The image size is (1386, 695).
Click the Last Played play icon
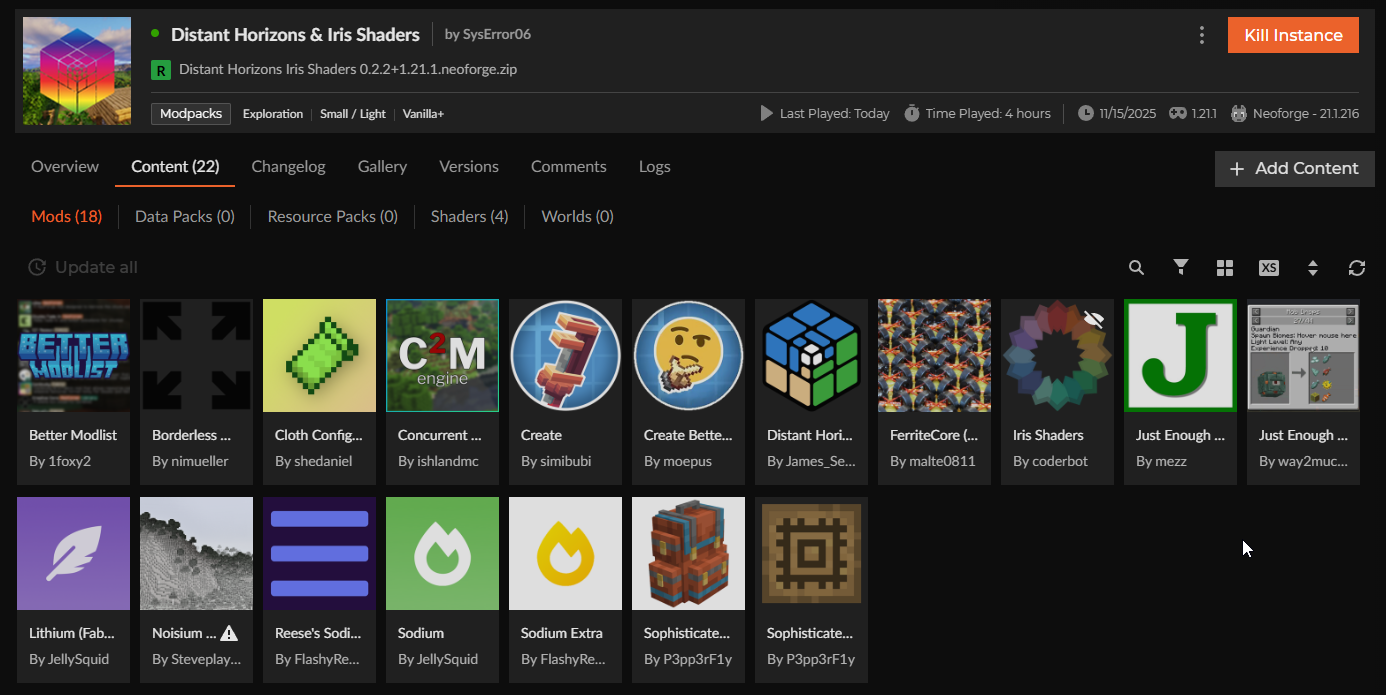767,113
